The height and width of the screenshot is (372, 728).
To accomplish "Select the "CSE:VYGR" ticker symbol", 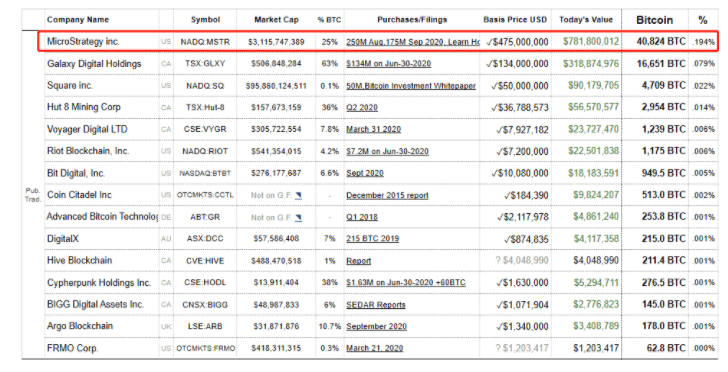I will (x=205, y=130).
